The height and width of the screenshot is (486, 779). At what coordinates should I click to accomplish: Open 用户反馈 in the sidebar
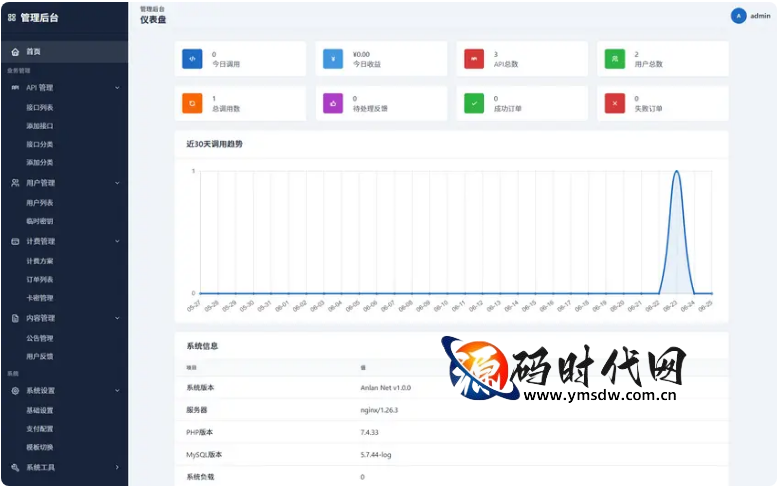click(40, 356)
